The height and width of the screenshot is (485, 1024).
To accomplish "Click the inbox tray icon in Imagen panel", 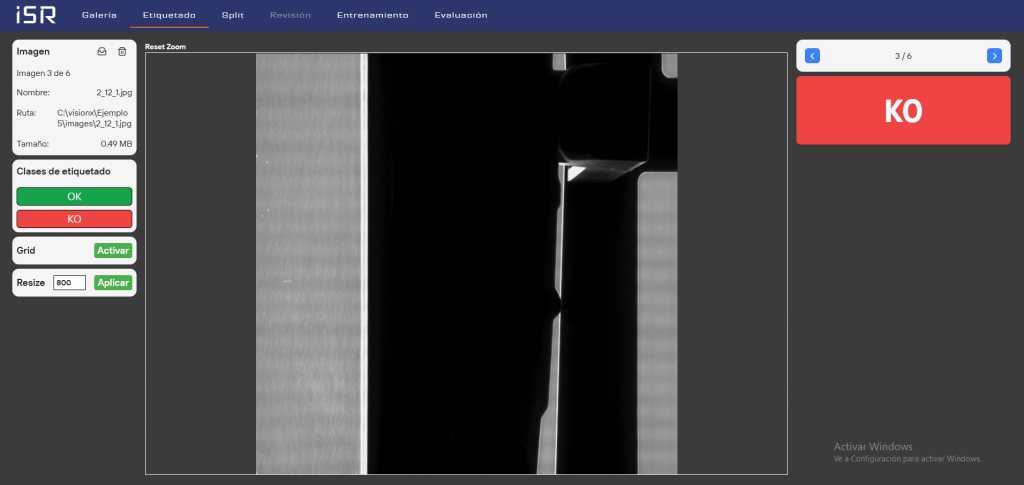I will tap(102, 51).
